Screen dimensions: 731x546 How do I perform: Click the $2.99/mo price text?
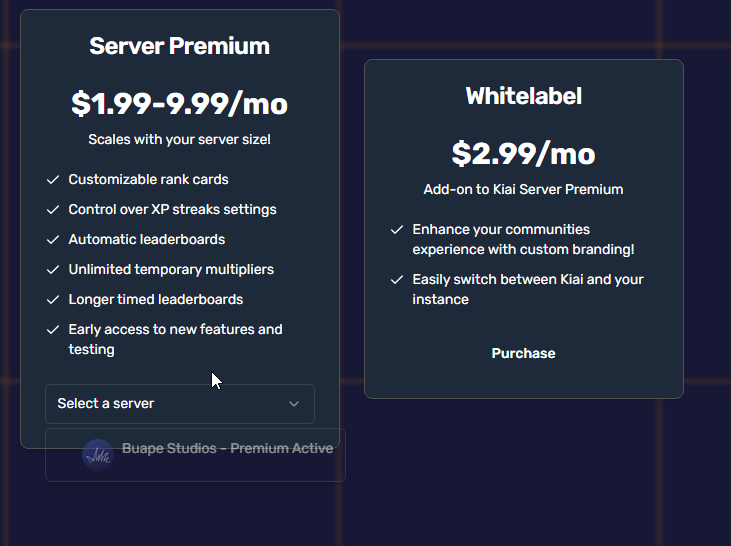[524, 153]
